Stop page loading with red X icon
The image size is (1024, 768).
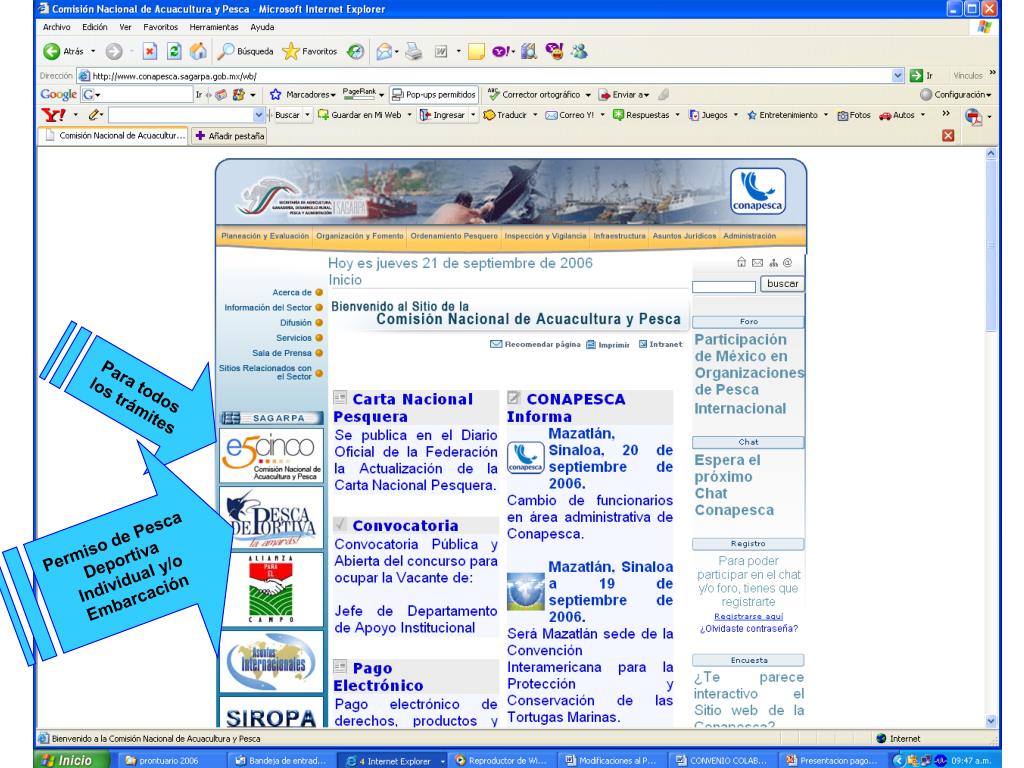150,51
